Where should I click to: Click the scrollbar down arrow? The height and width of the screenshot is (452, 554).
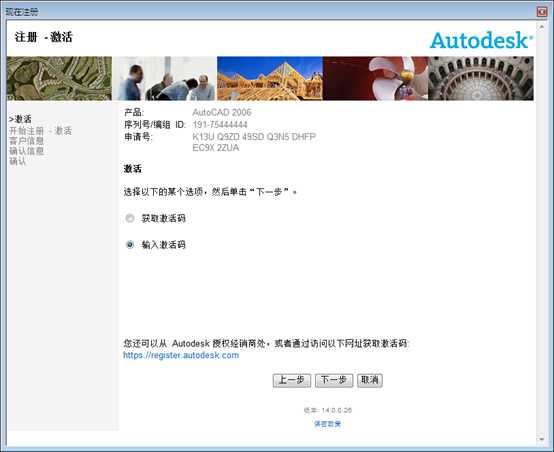[541, 439]
